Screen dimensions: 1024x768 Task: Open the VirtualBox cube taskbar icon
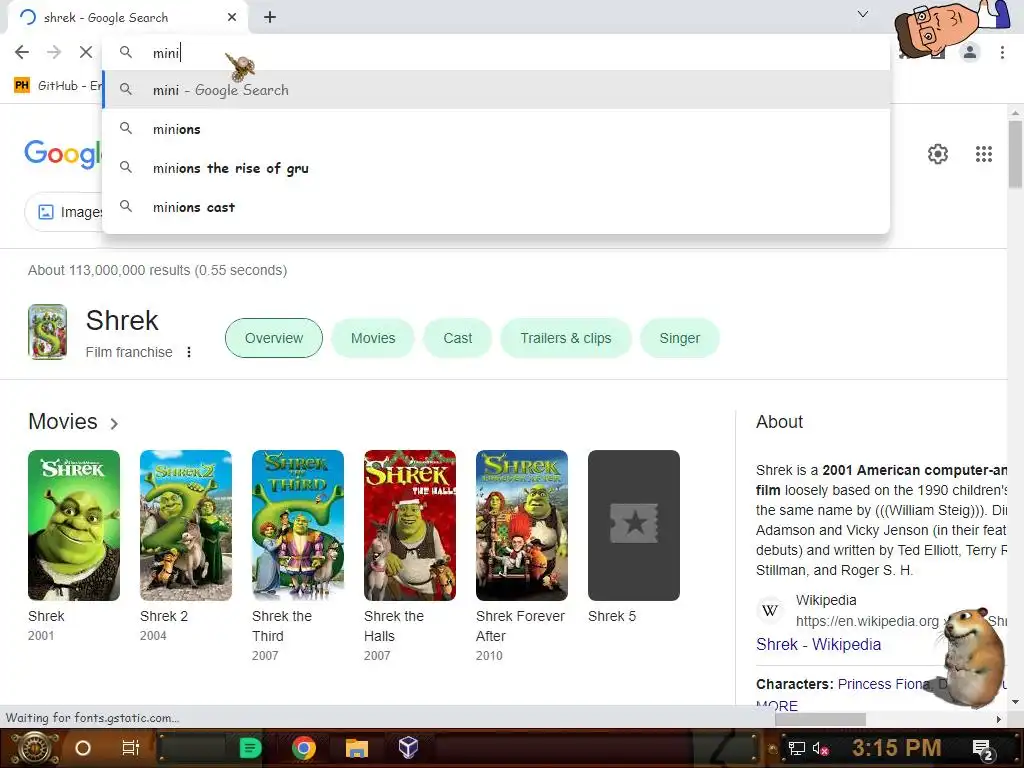408,748
